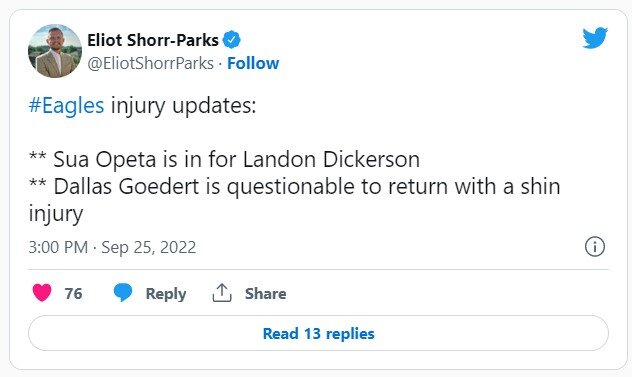Open Eliot Shorr-Parks profile picture
632x377 pixels.
click(x=55, y=50)
